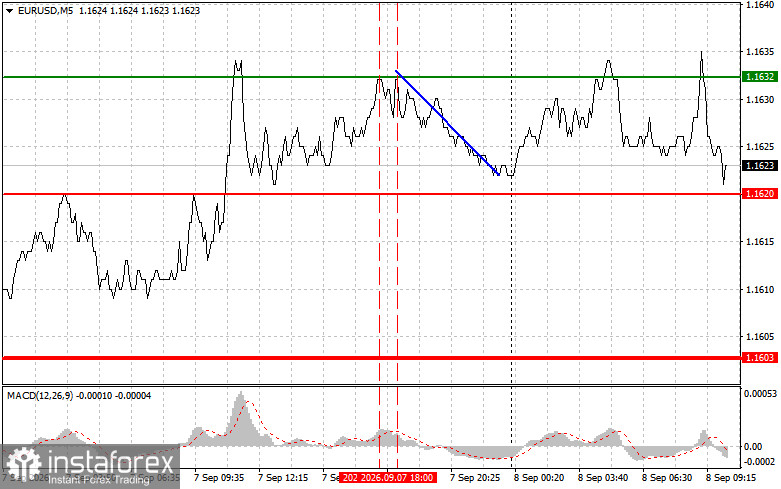This screenshot has width=781, height=489.
Task: Click the 7 Sep 20:25 time label
Action: 475,478
